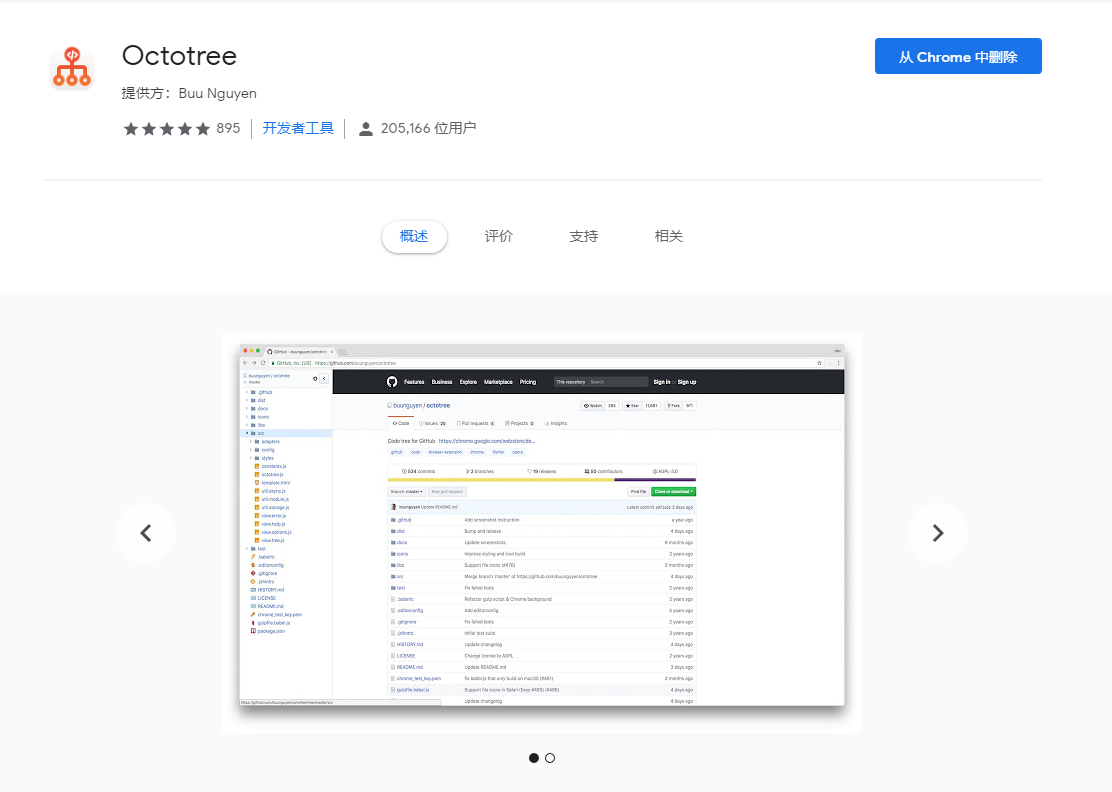
Task: Open the 相关 tab
Action: pyautogui.click(x=668, y=236)
